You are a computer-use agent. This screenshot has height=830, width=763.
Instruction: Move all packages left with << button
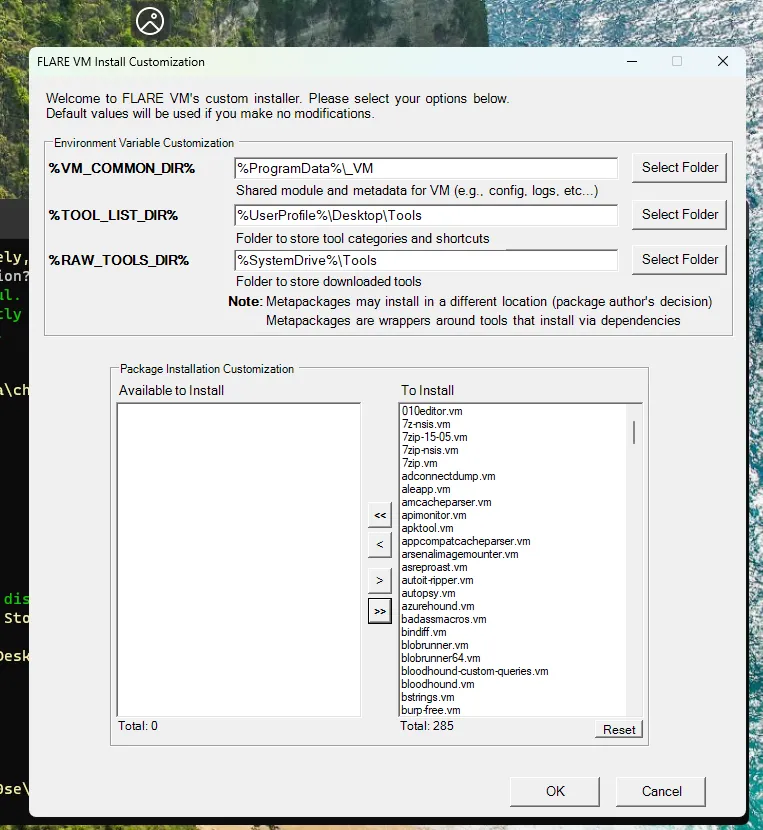(x=380, y=515)
